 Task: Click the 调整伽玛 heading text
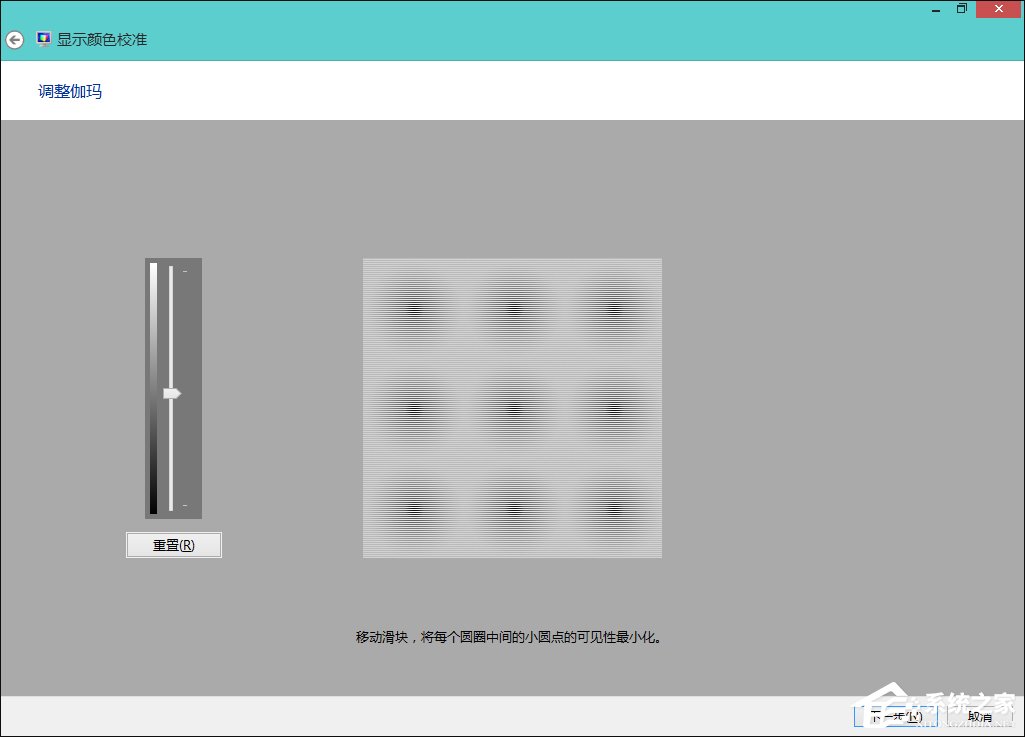[68, 91]
